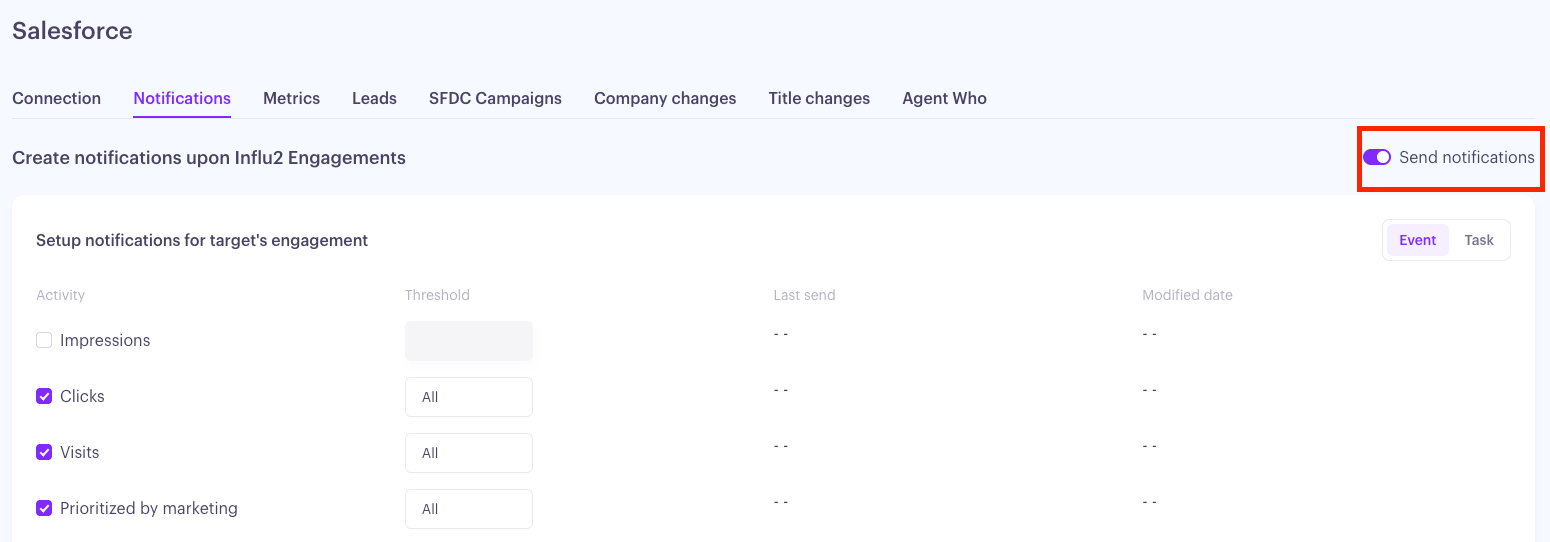The height and width of the screenshot is (542, 1550).
Task: Open the Visits threshold dropdown
Action: pos(469,453)
